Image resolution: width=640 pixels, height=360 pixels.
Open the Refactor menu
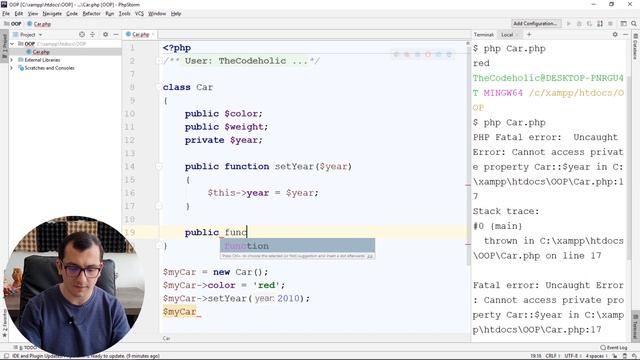pos(91,13)
